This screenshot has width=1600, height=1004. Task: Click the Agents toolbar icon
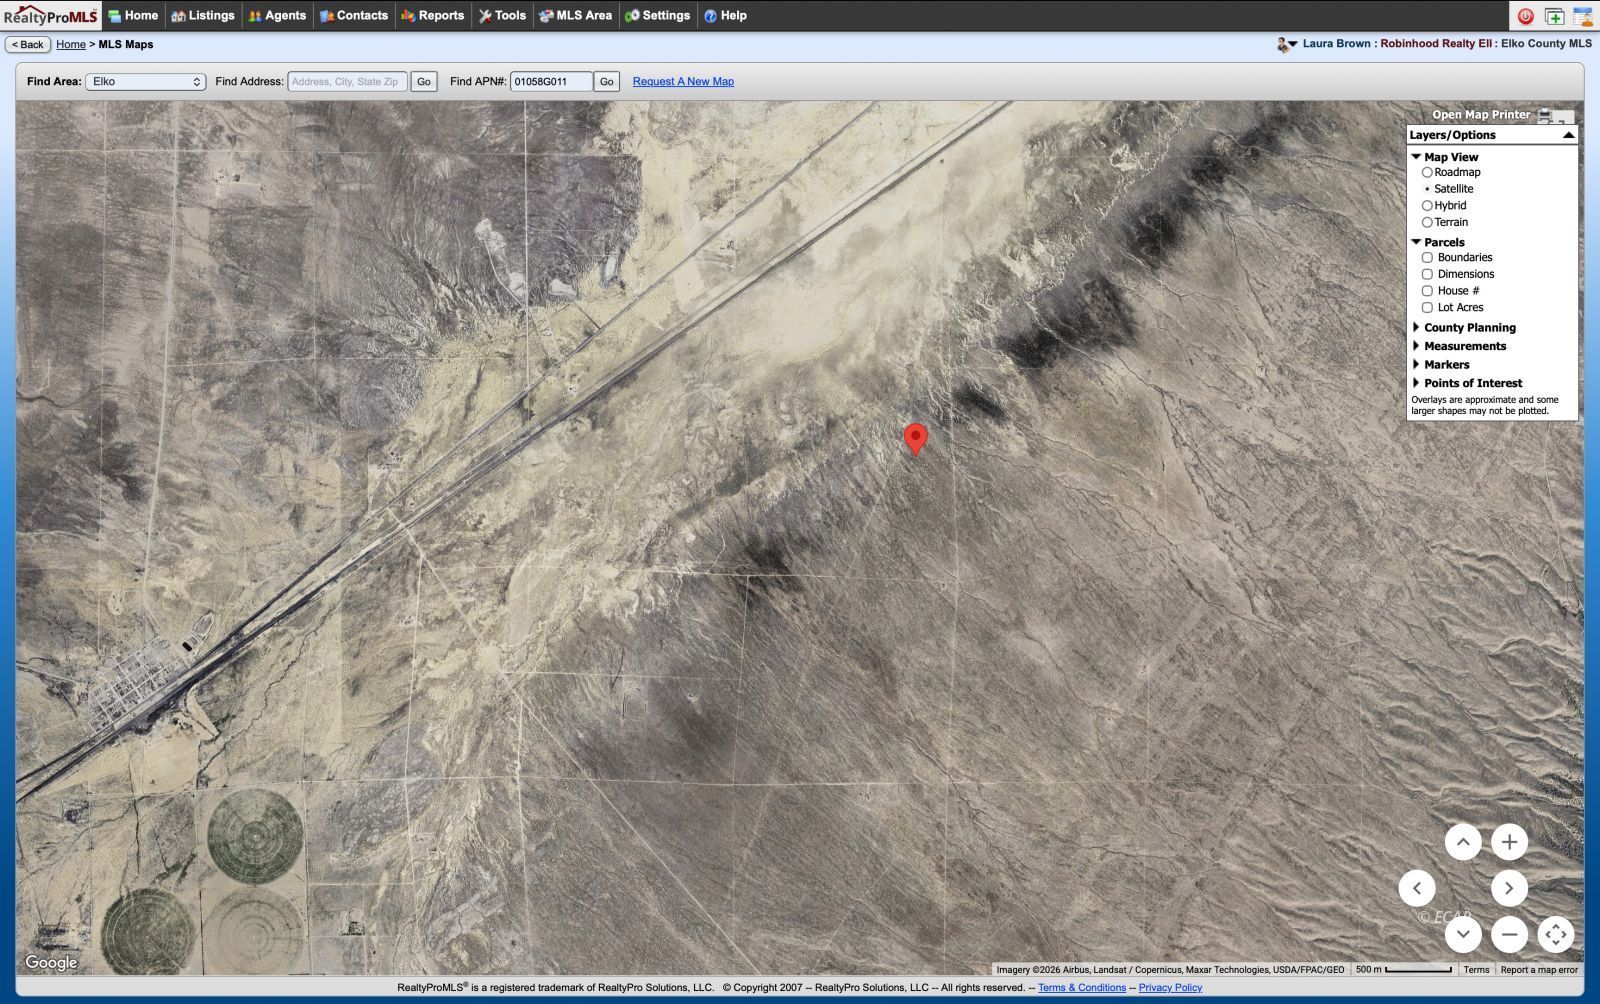click(278, 15)
